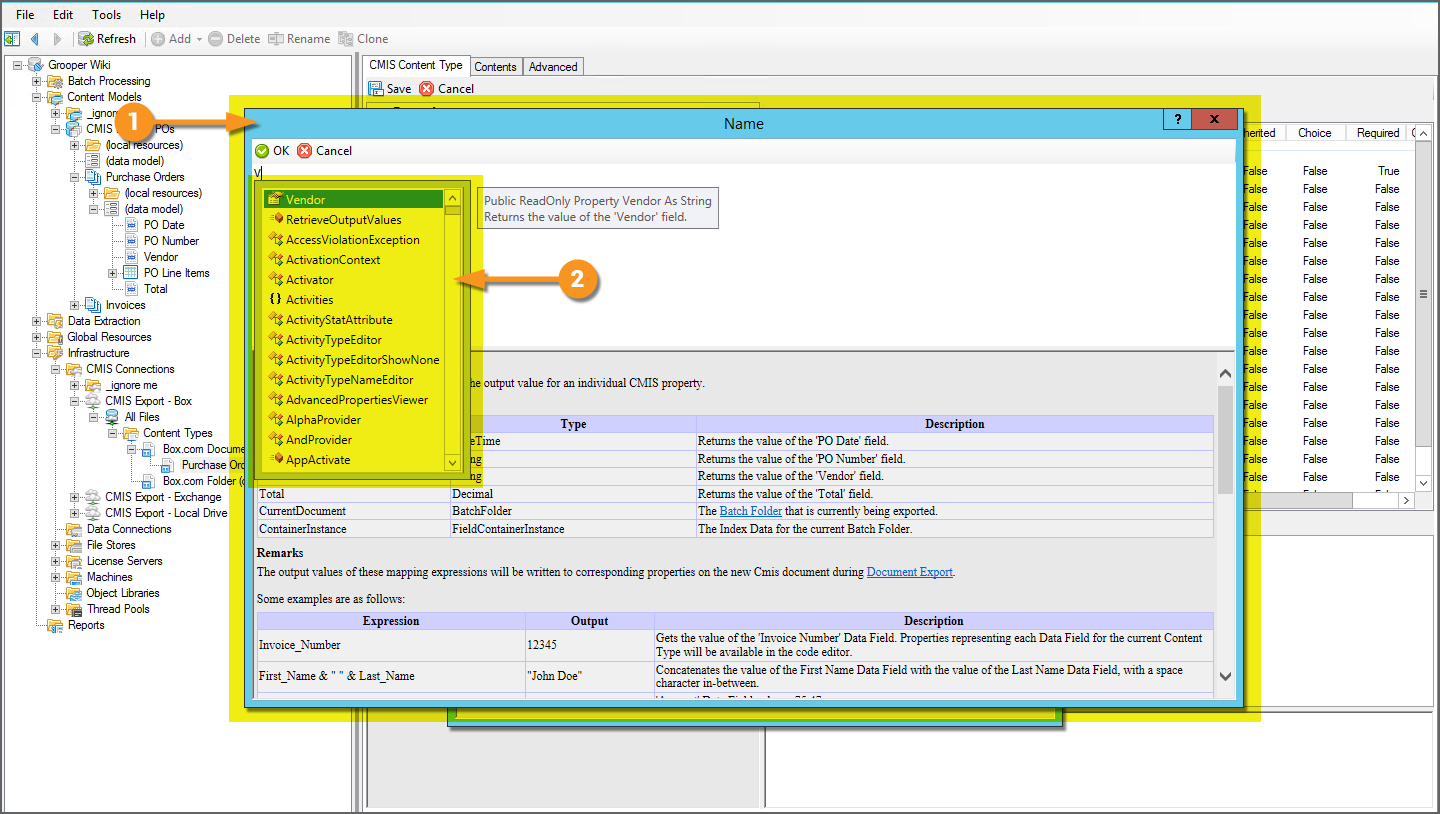
Task: Collapse the Infrastructure tree node
Action: pos(37,353)
